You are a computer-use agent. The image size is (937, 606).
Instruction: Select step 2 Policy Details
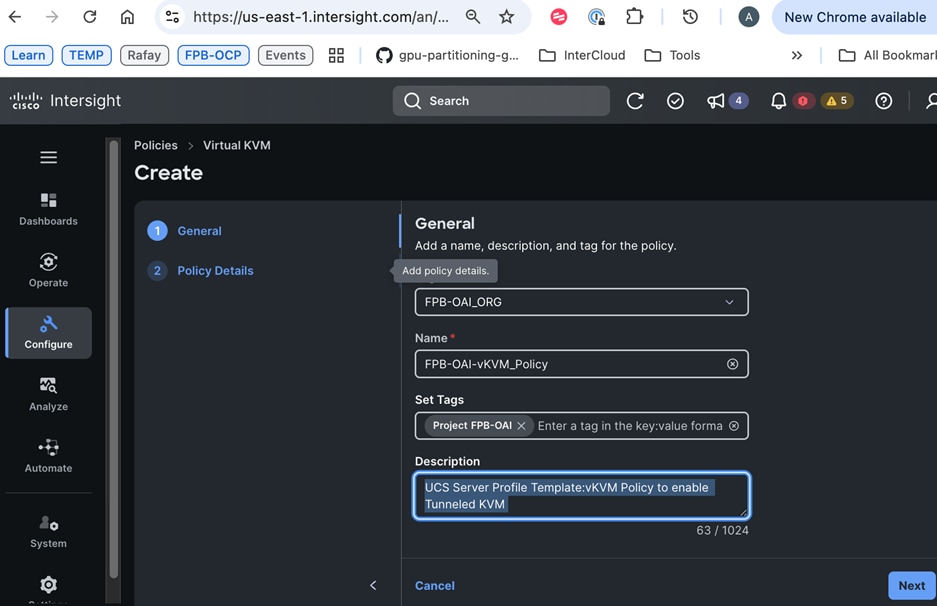200,271
